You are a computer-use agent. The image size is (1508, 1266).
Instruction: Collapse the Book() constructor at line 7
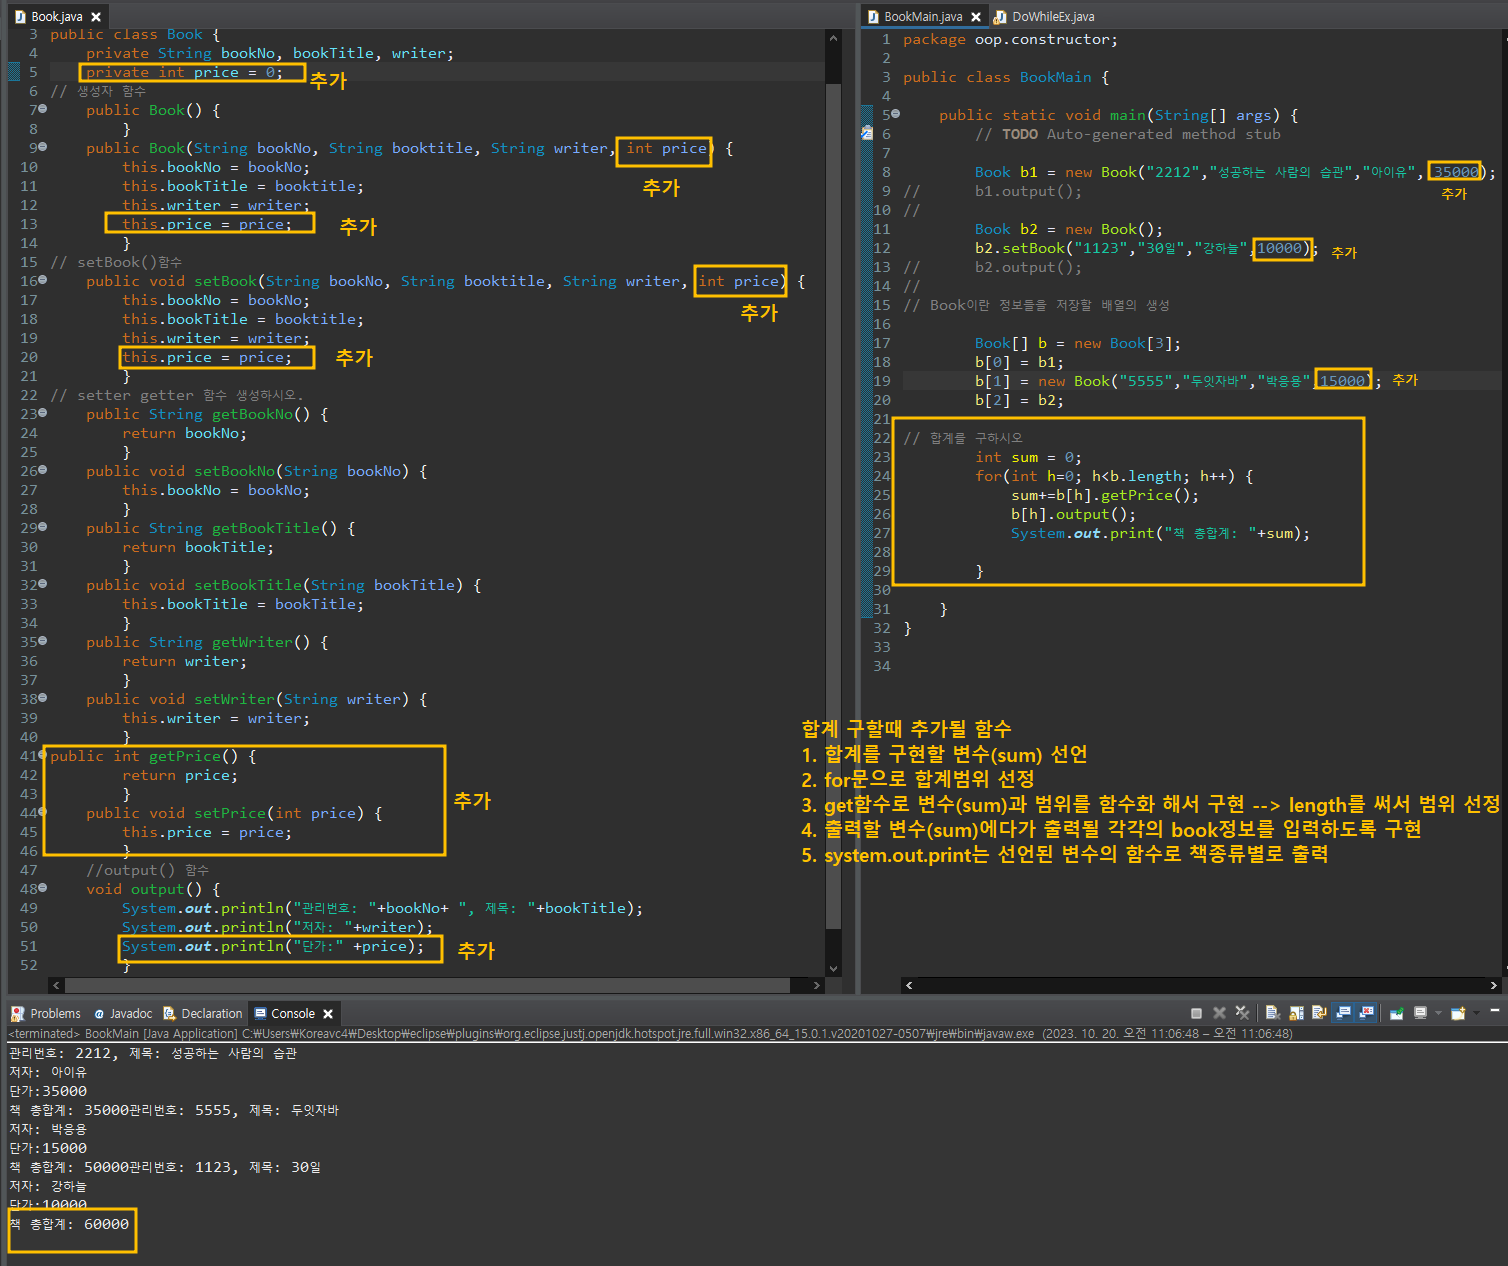pyautogui.click(x=42, y=109)
